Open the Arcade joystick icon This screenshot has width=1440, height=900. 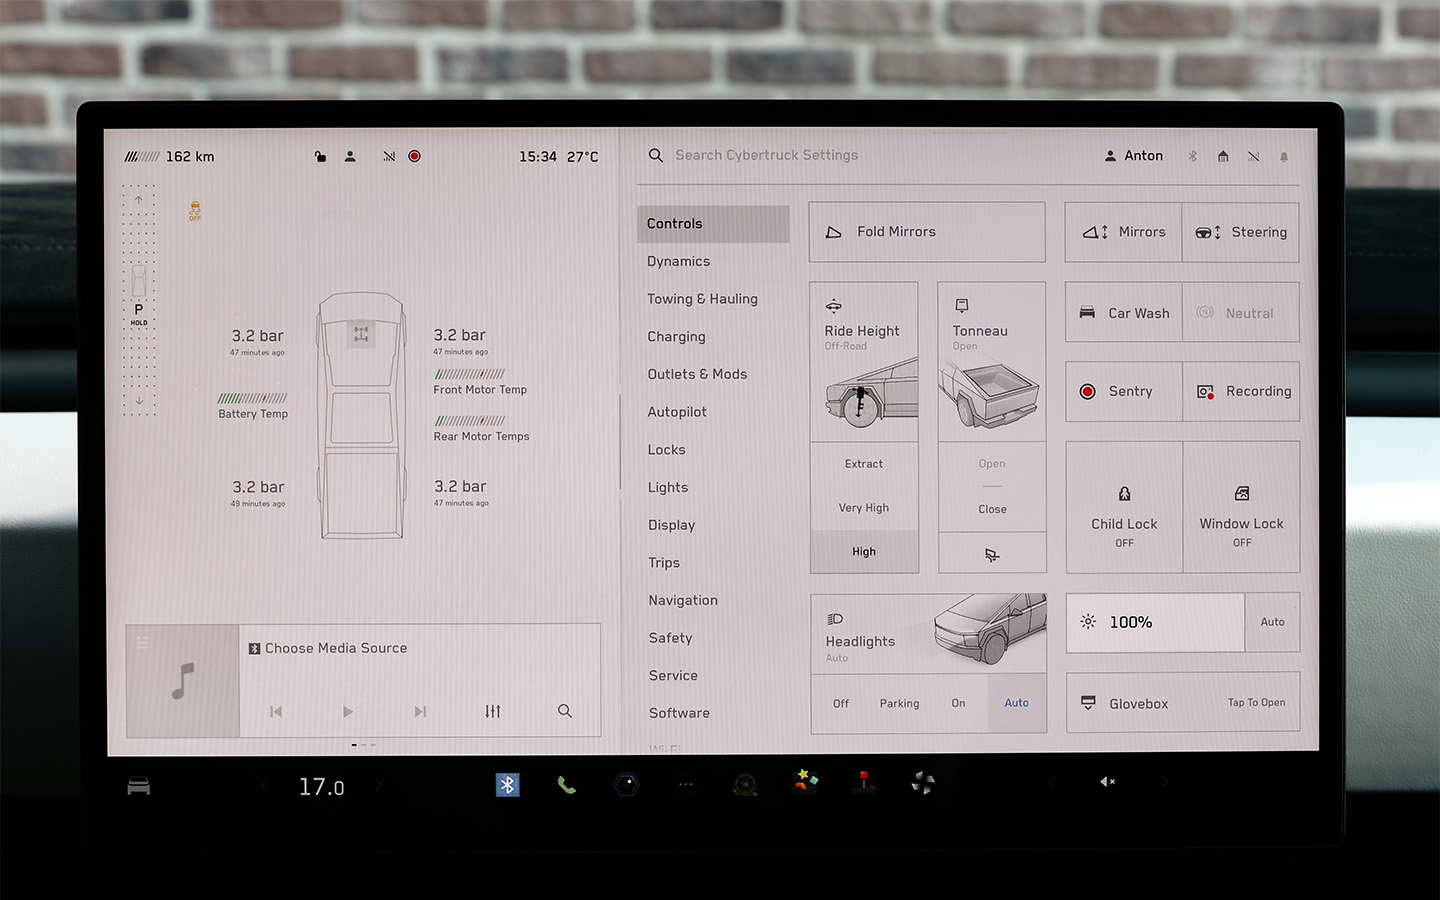[863, 782]
